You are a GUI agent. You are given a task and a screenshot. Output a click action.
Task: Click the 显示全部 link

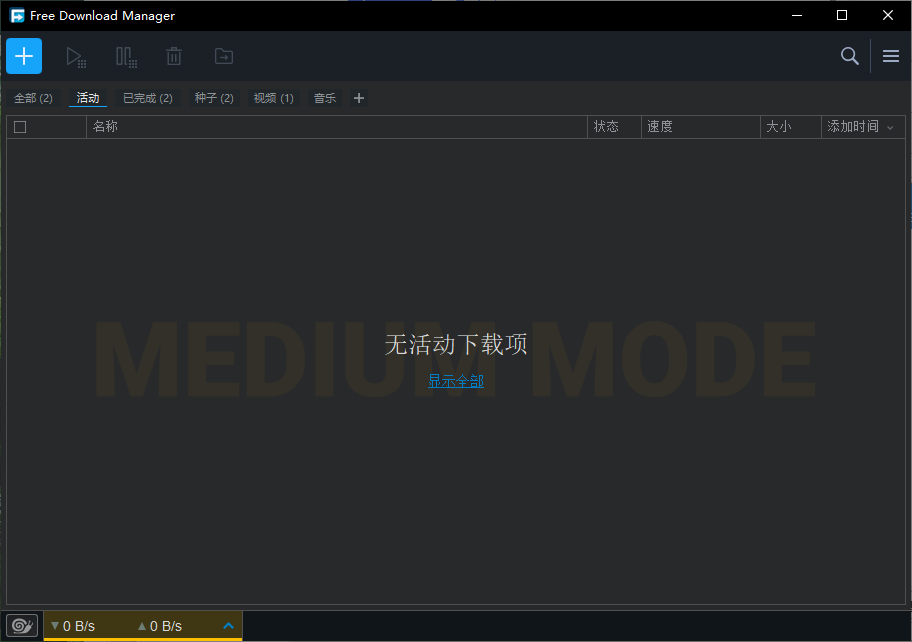[x=456, y=381]
